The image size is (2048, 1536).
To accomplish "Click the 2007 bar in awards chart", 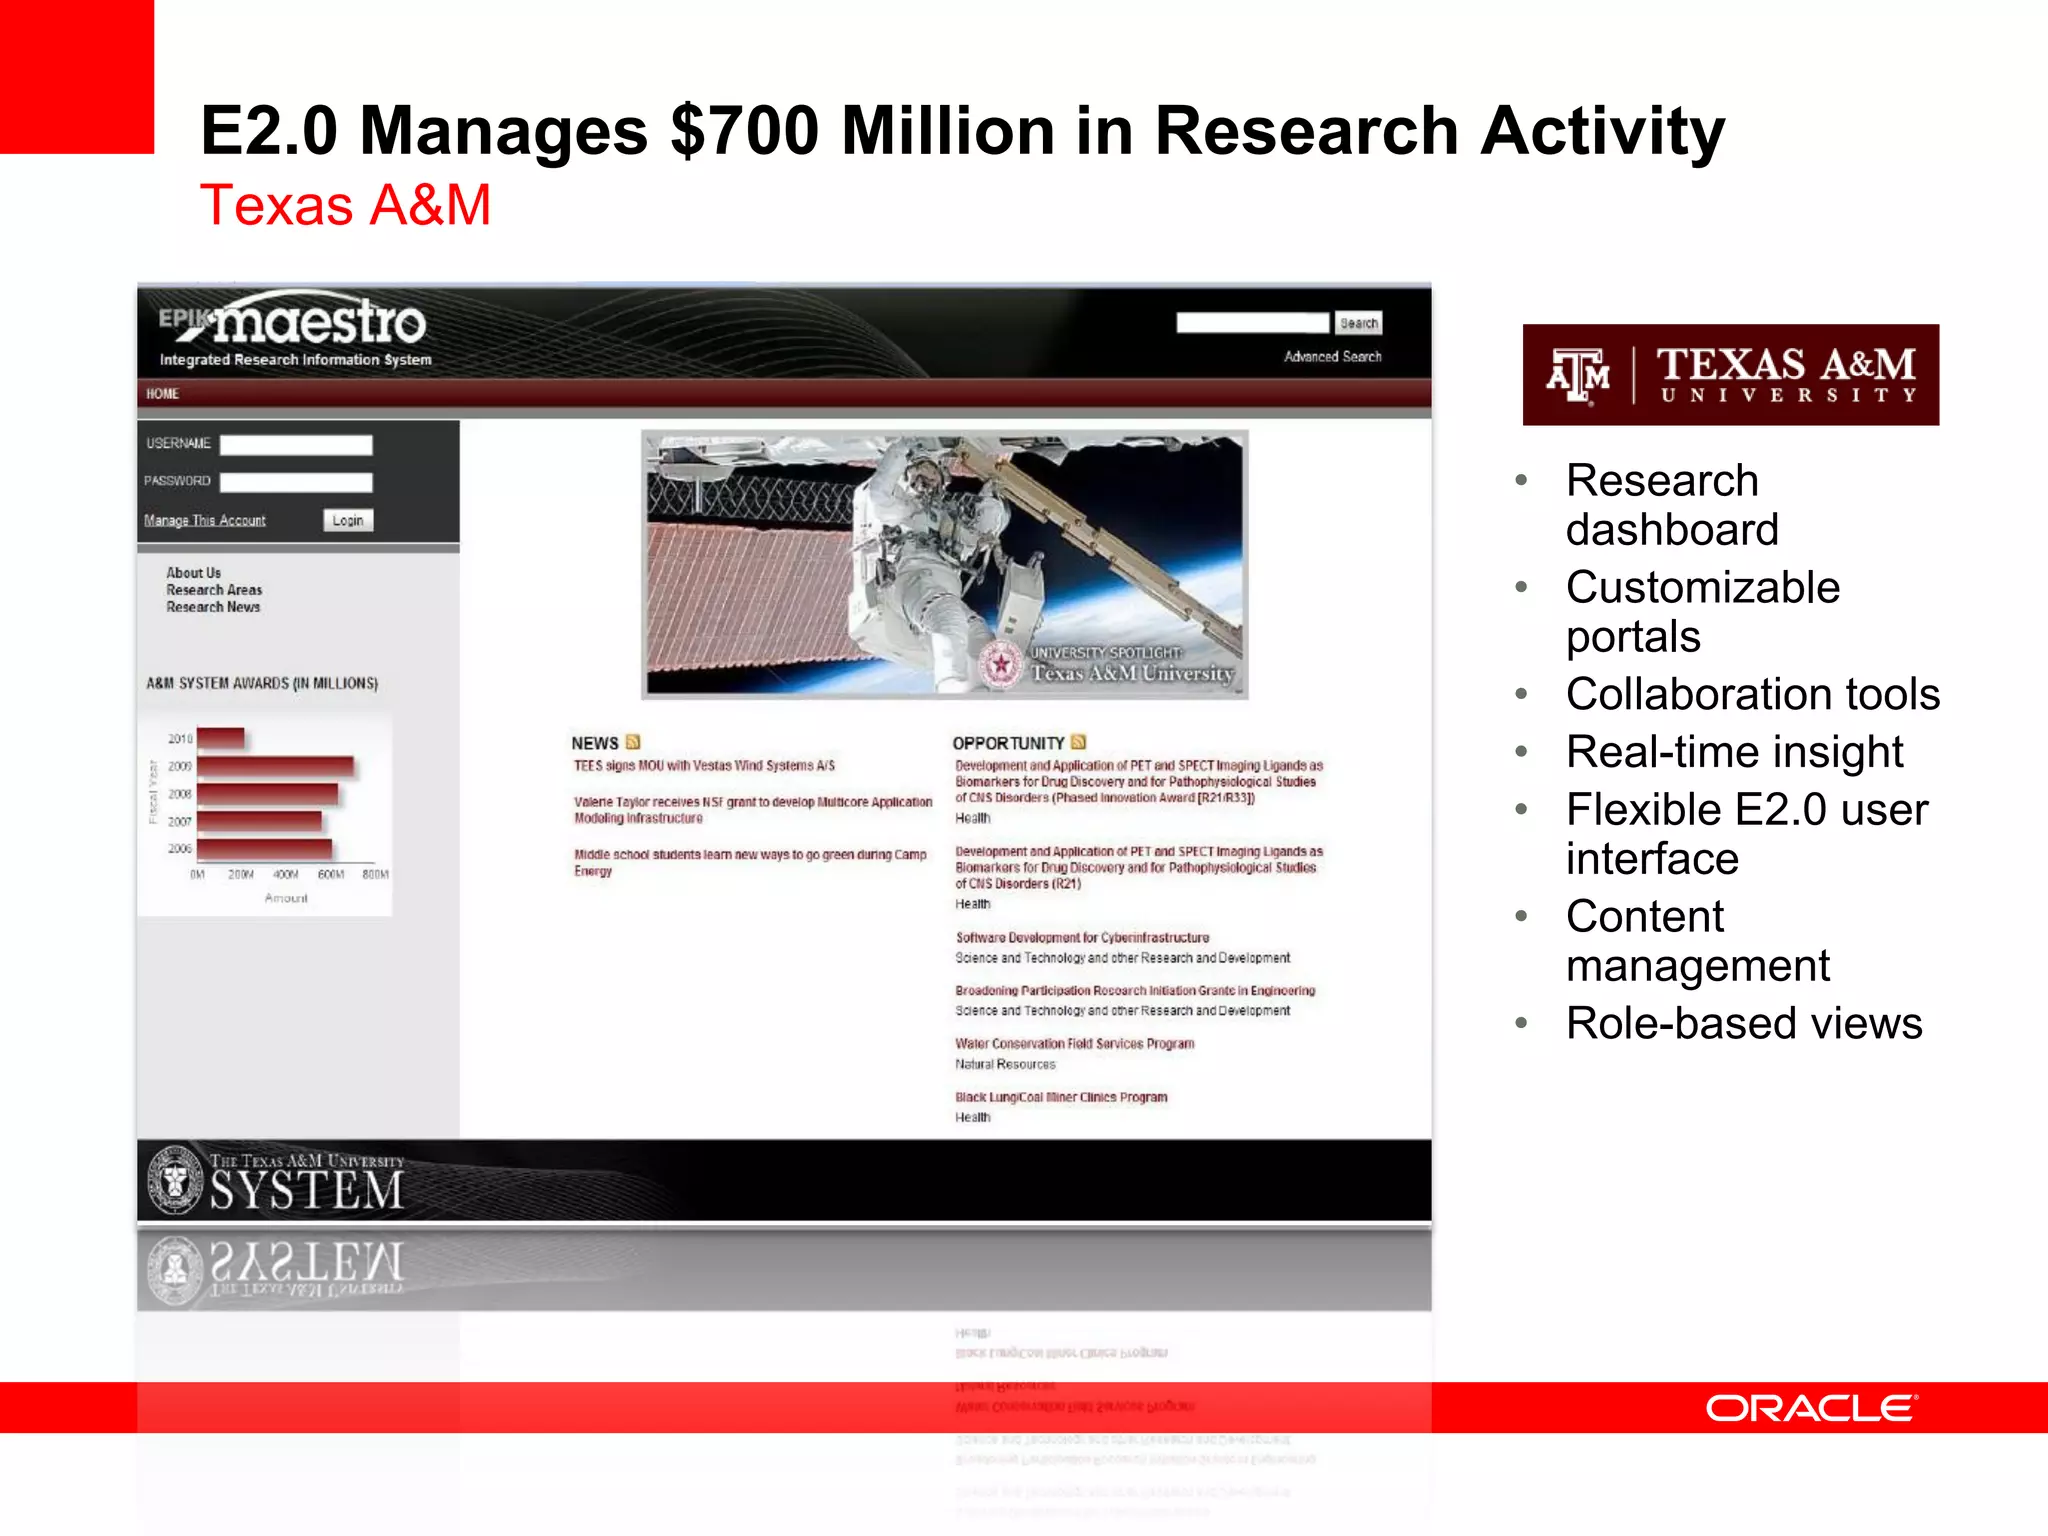I will pos(260,821).
